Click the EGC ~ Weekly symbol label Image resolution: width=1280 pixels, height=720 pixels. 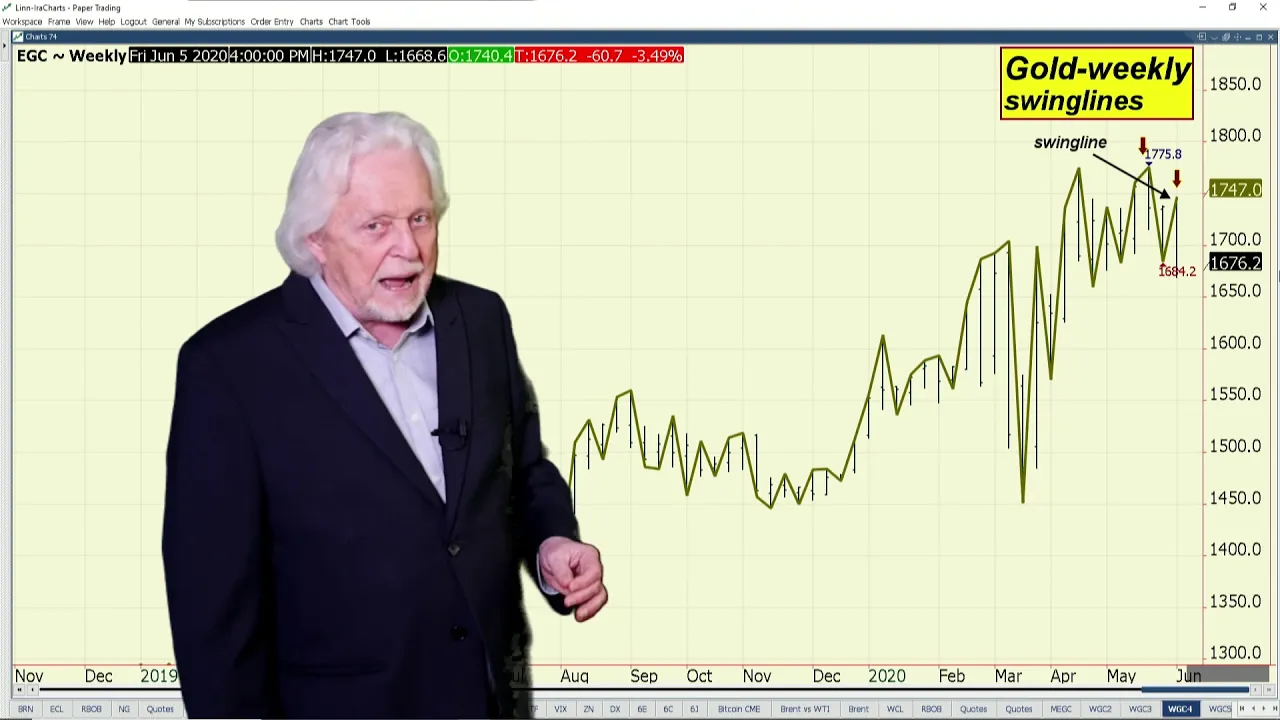pyautogui.click(x=71, y=56)
